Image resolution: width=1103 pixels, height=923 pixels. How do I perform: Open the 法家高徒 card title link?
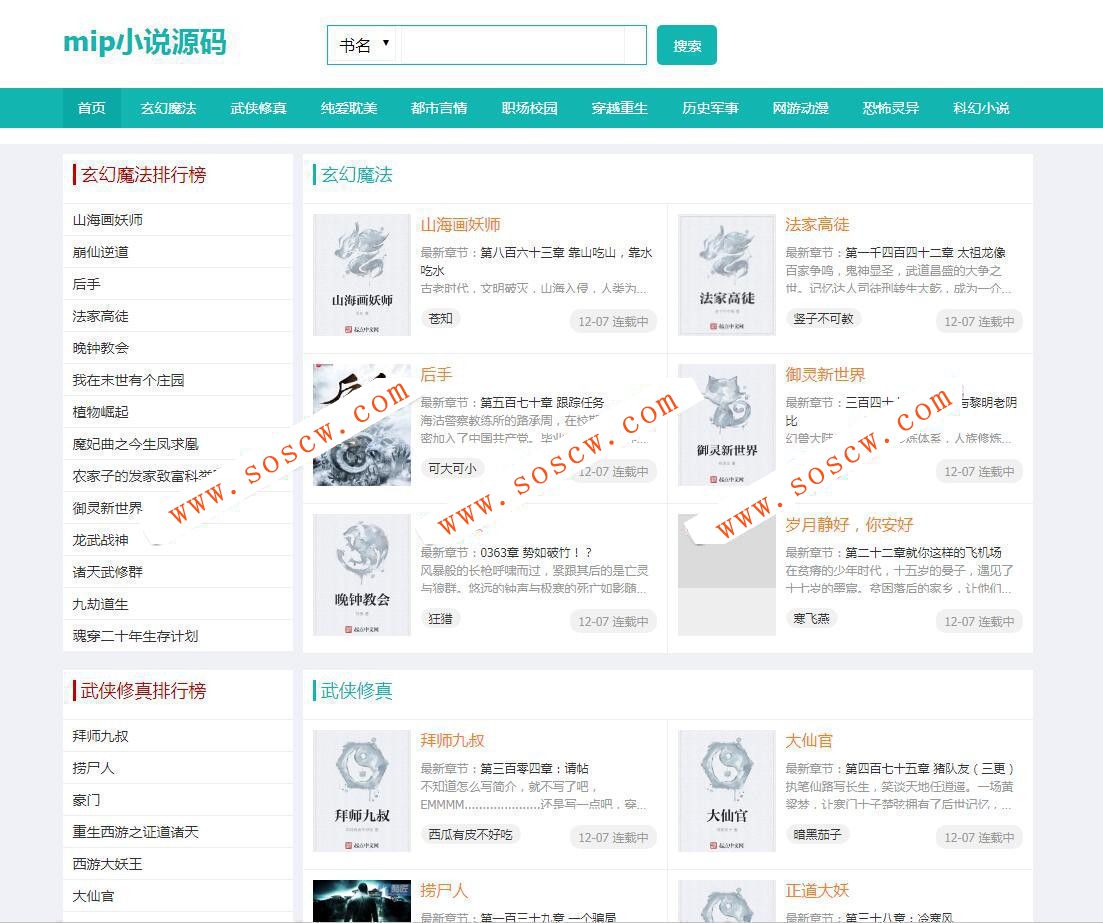click(x=817, y=224)
